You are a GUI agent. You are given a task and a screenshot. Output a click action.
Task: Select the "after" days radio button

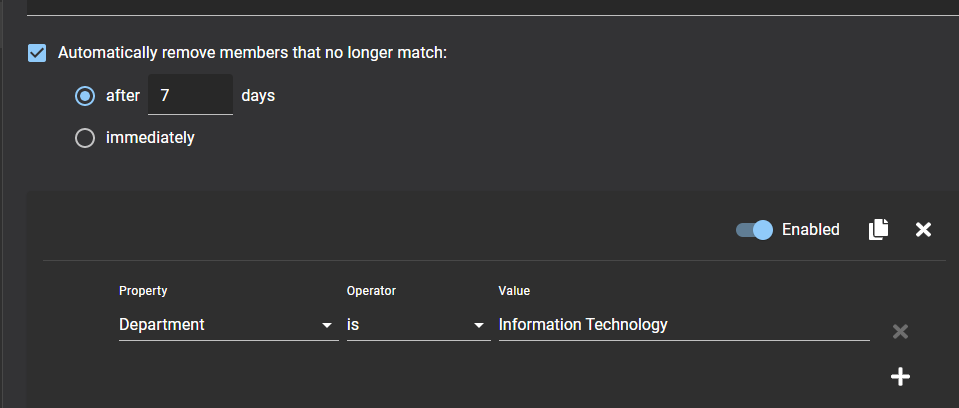pyautogui.click(x=85, y=97)
